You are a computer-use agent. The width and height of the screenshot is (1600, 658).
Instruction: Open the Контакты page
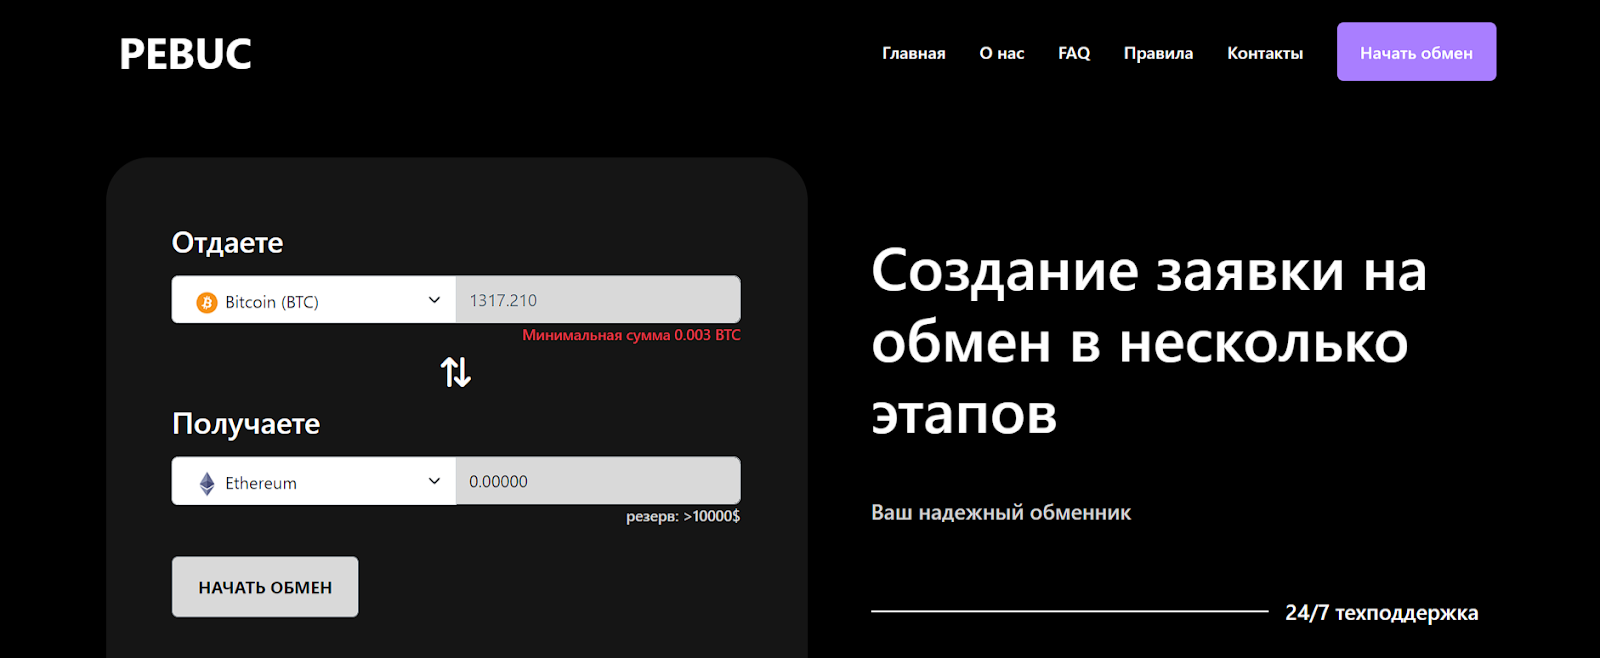(x=1265, y=53)
